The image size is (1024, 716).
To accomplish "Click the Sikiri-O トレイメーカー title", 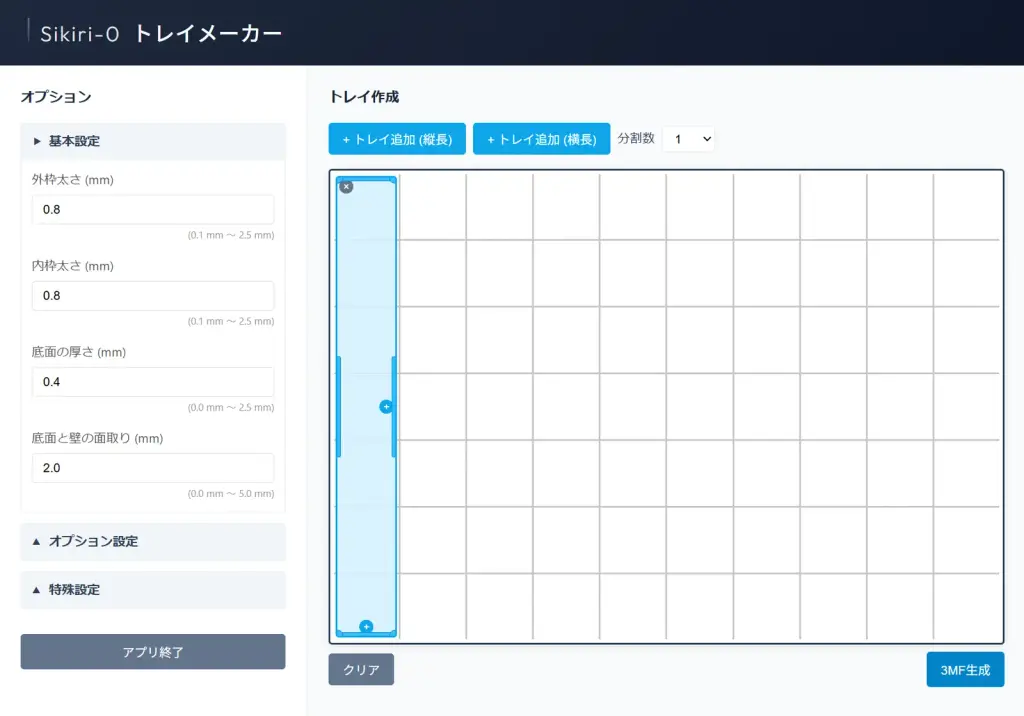I will tap(161, 33).
